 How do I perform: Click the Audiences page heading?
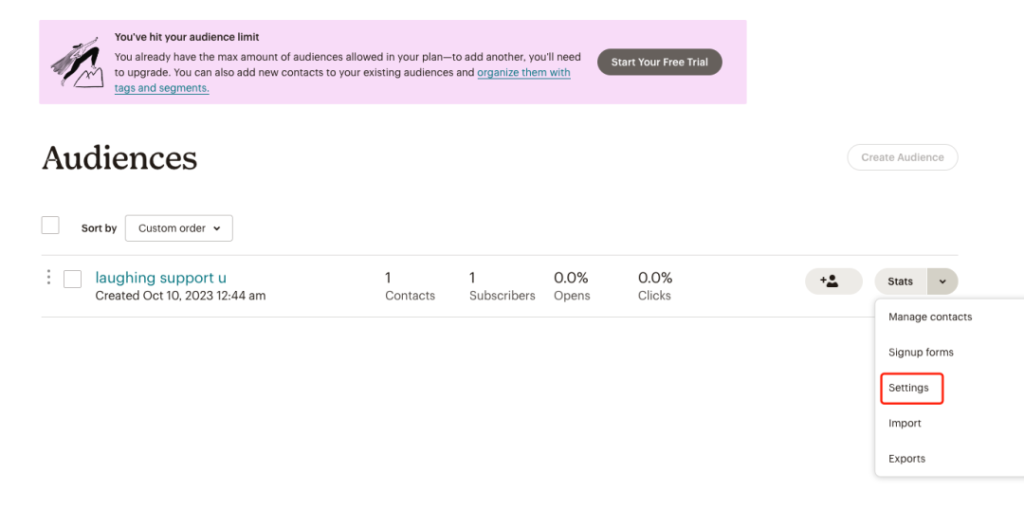pyautogui.click(x=120, y=158)
